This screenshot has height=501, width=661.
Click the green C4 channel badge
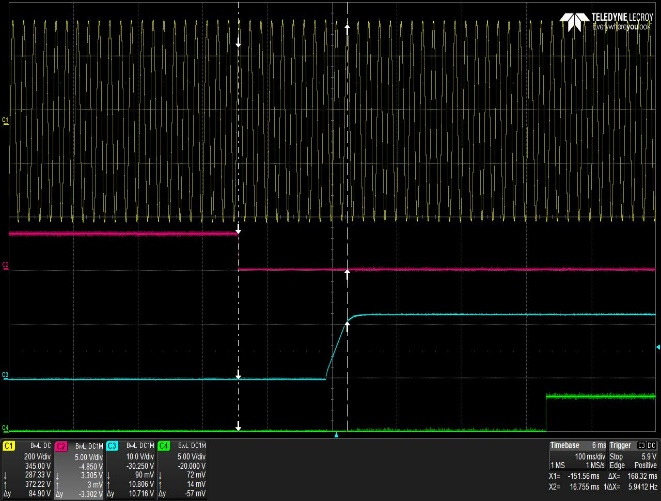click(x=163, y=444)
